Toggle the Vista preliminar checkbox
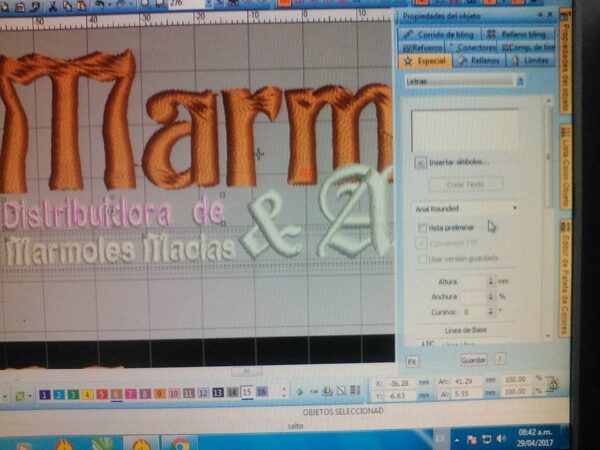The height and width of the screenshot is (450, 600). coord(422,228)
